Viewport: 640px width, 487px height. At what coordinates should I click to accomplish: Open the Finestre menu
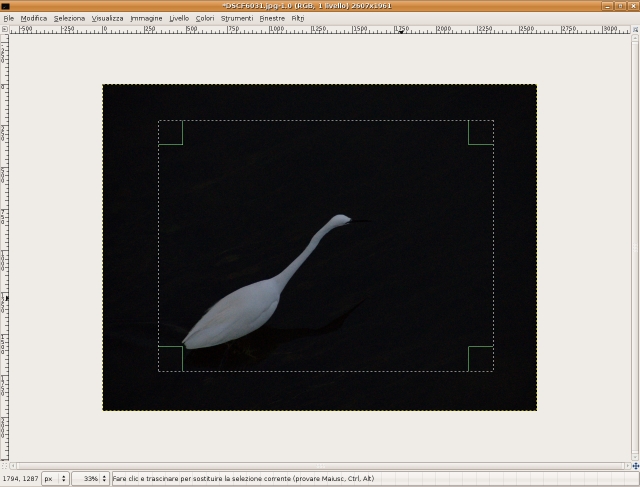coord(272,18)
